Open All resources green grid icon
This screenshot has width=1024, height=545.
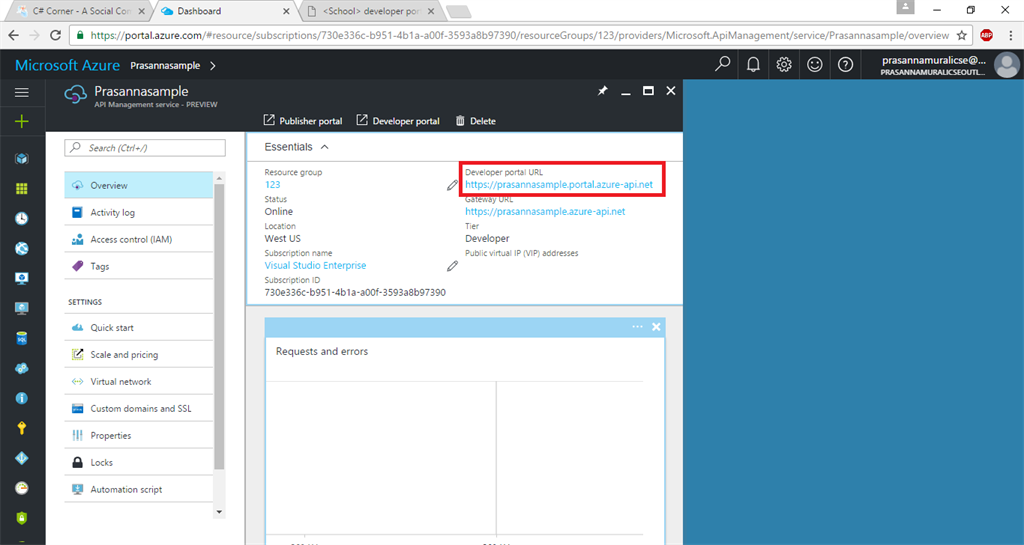22,189
